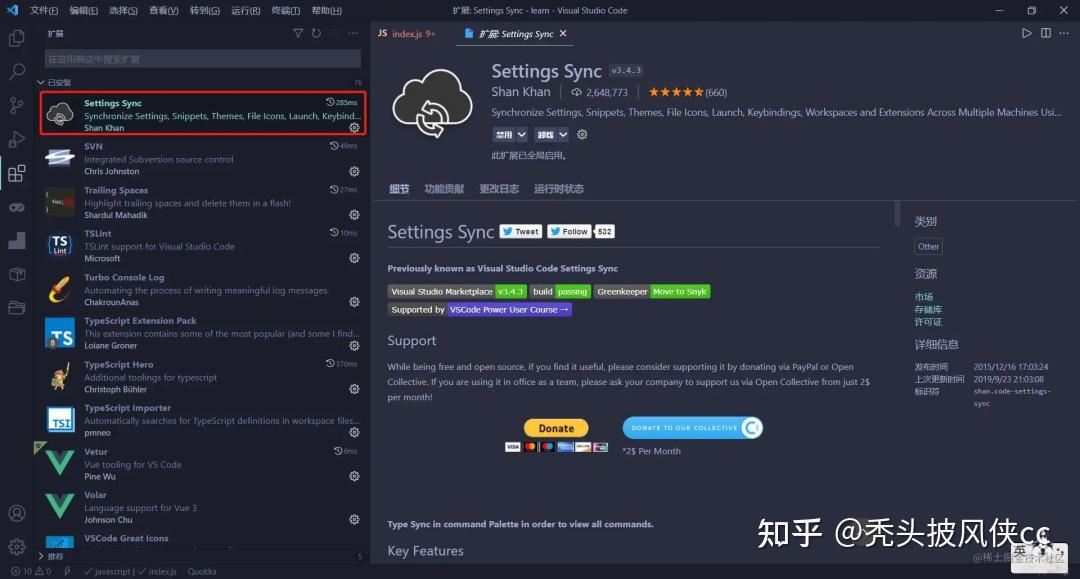
Task: Open manage gear for Settings Sync row
Action: pos(354,127)
